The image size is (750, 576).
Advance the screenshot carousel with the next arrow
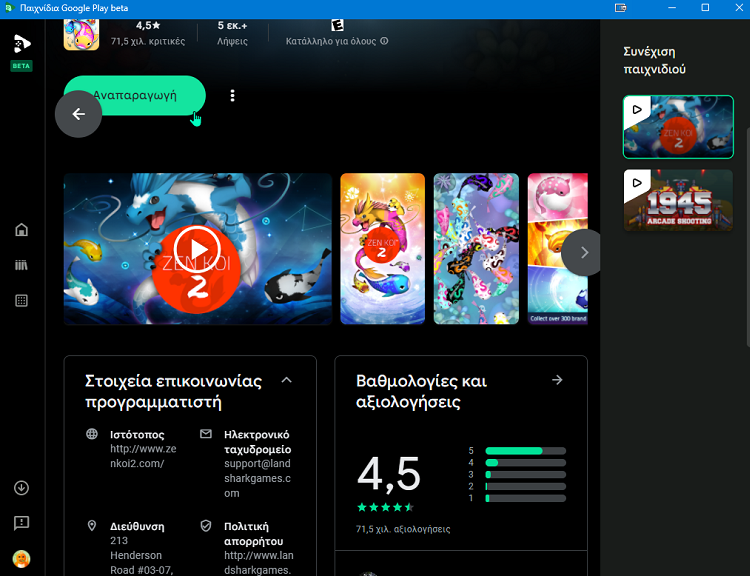coord(584,252)
